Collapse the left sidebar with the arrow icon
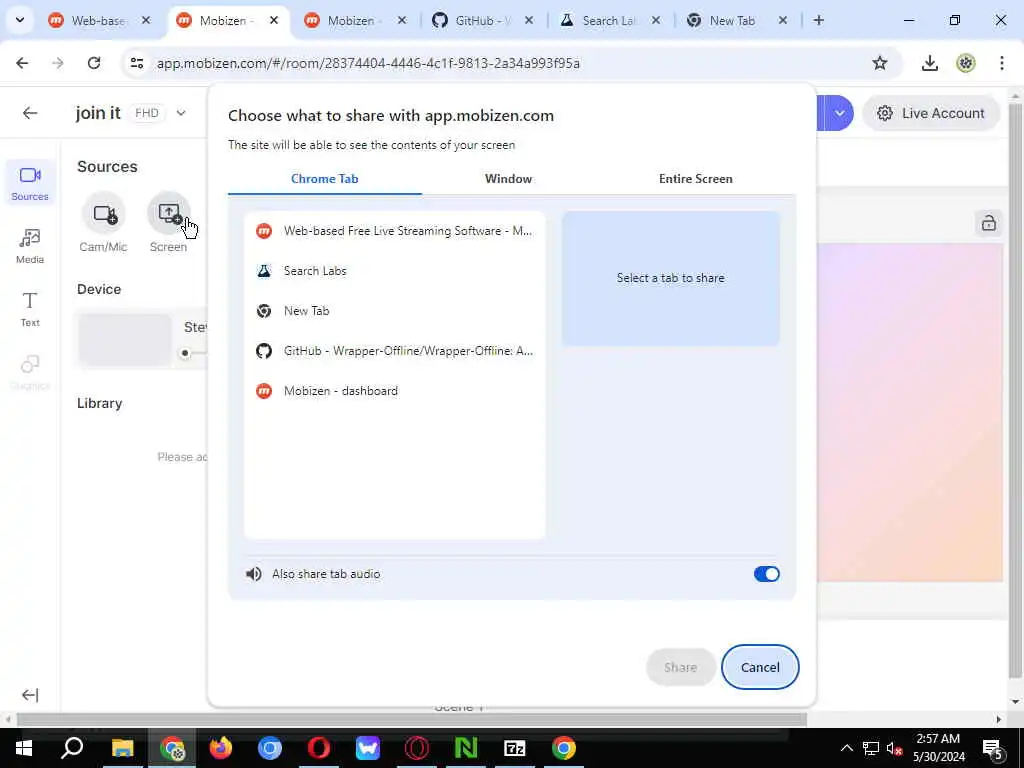Viewport: 1024px width, 768px height. click(x=30, y=696)
